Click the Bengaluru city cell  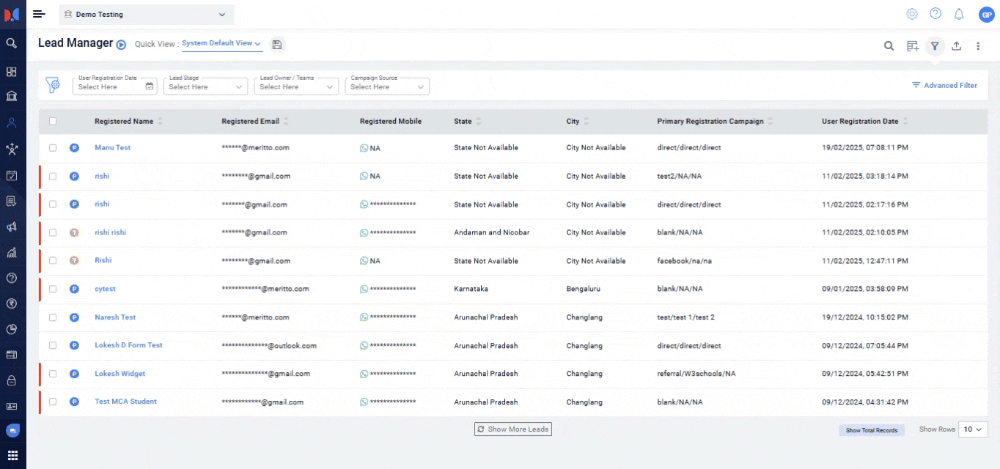pyautogui.click(x=583, y=289)
